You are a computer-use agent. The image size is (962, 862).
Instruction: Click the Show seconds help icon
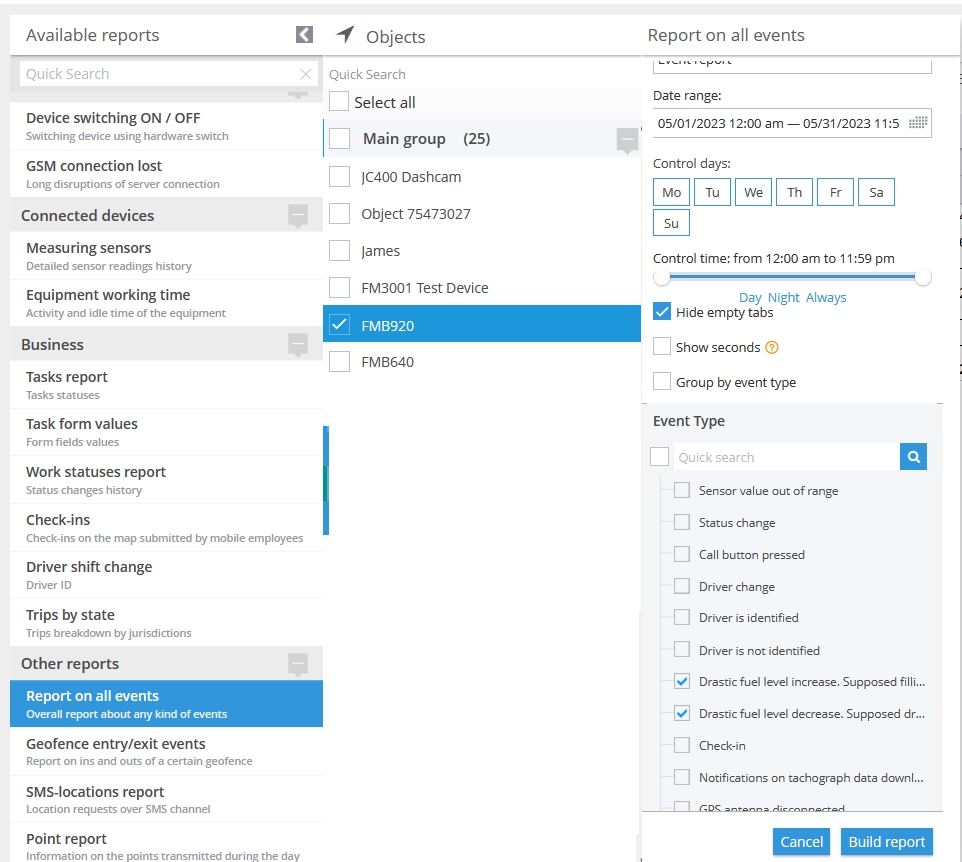[x=771, y=348]
